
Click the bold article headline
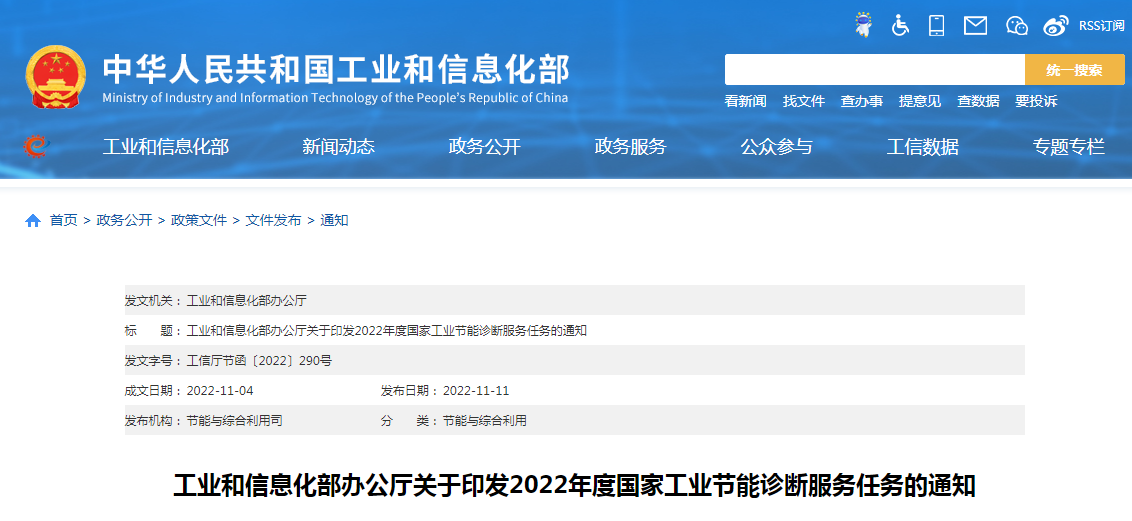(575, 486)
